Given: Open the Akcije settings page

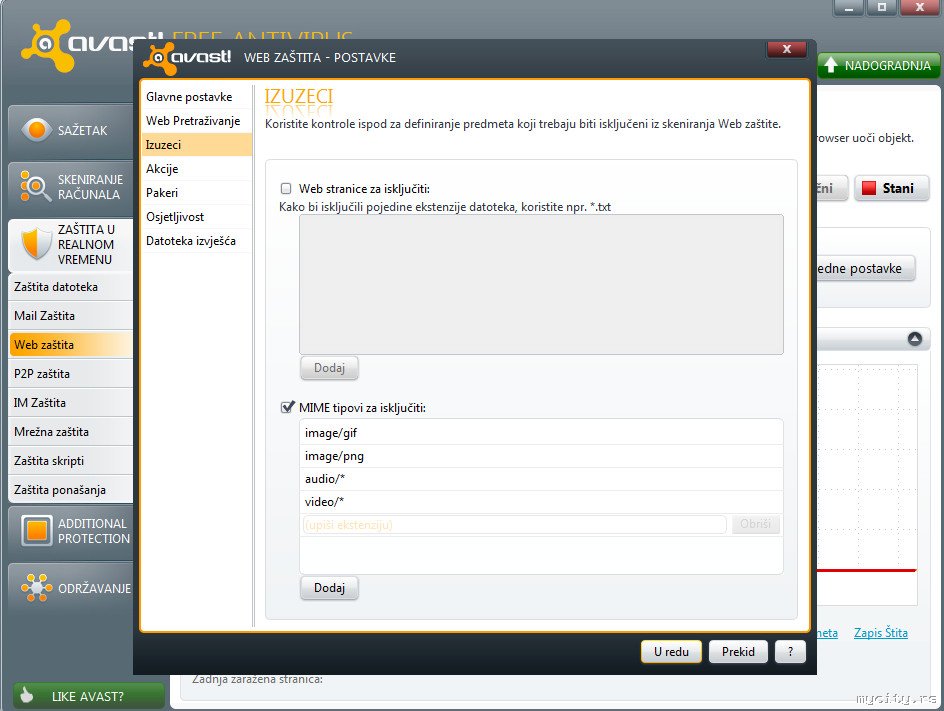Looking at the screenshot, I should [196, 169].
